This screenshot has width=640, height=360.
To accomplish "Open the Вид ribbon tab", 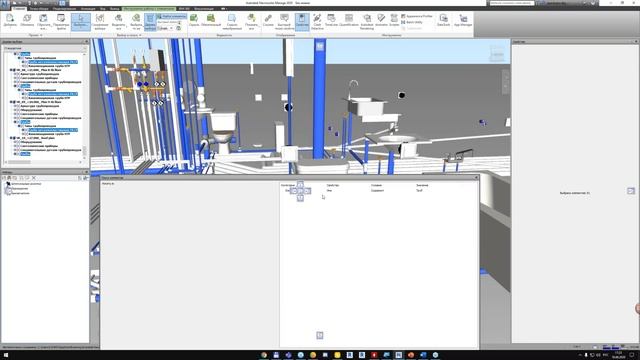I will point(103,9).
